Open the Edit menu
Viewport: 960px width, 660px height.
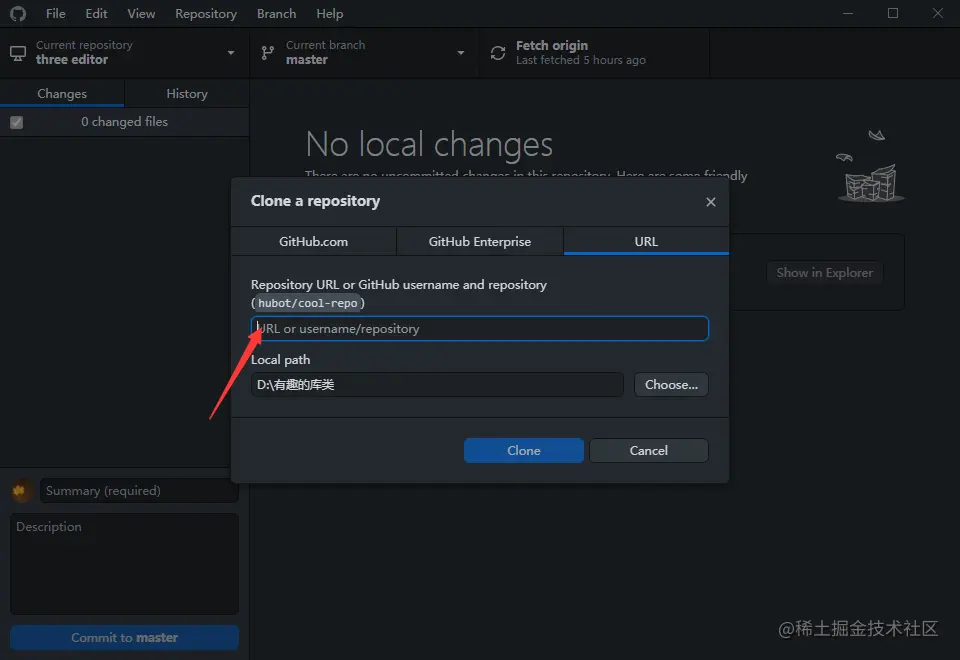click(x=96, y=13)
